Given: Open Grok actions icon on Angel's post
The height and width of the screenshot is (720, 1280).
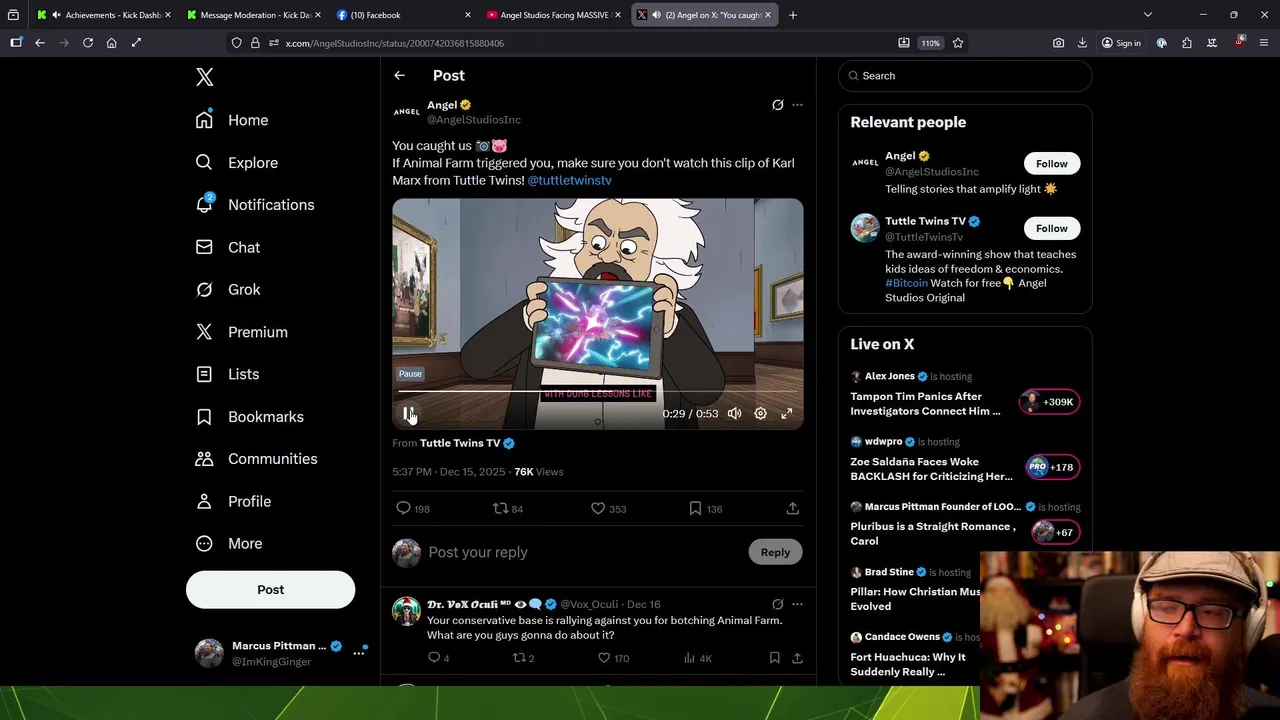Looking at the screenshot, I should coord(777,105).
